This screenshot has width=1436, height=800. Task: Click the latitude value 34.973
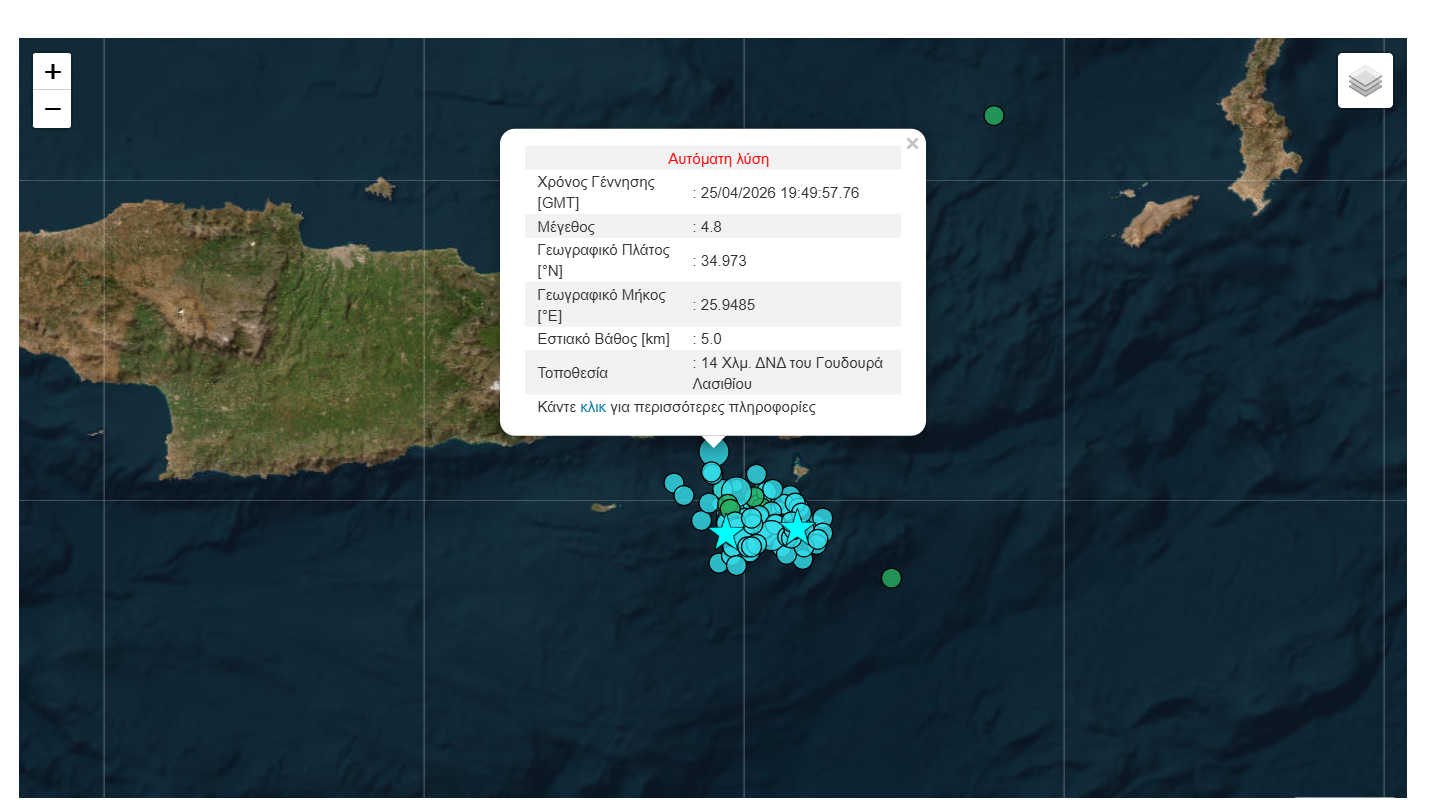pyautogui.click(x=725, y=260)
